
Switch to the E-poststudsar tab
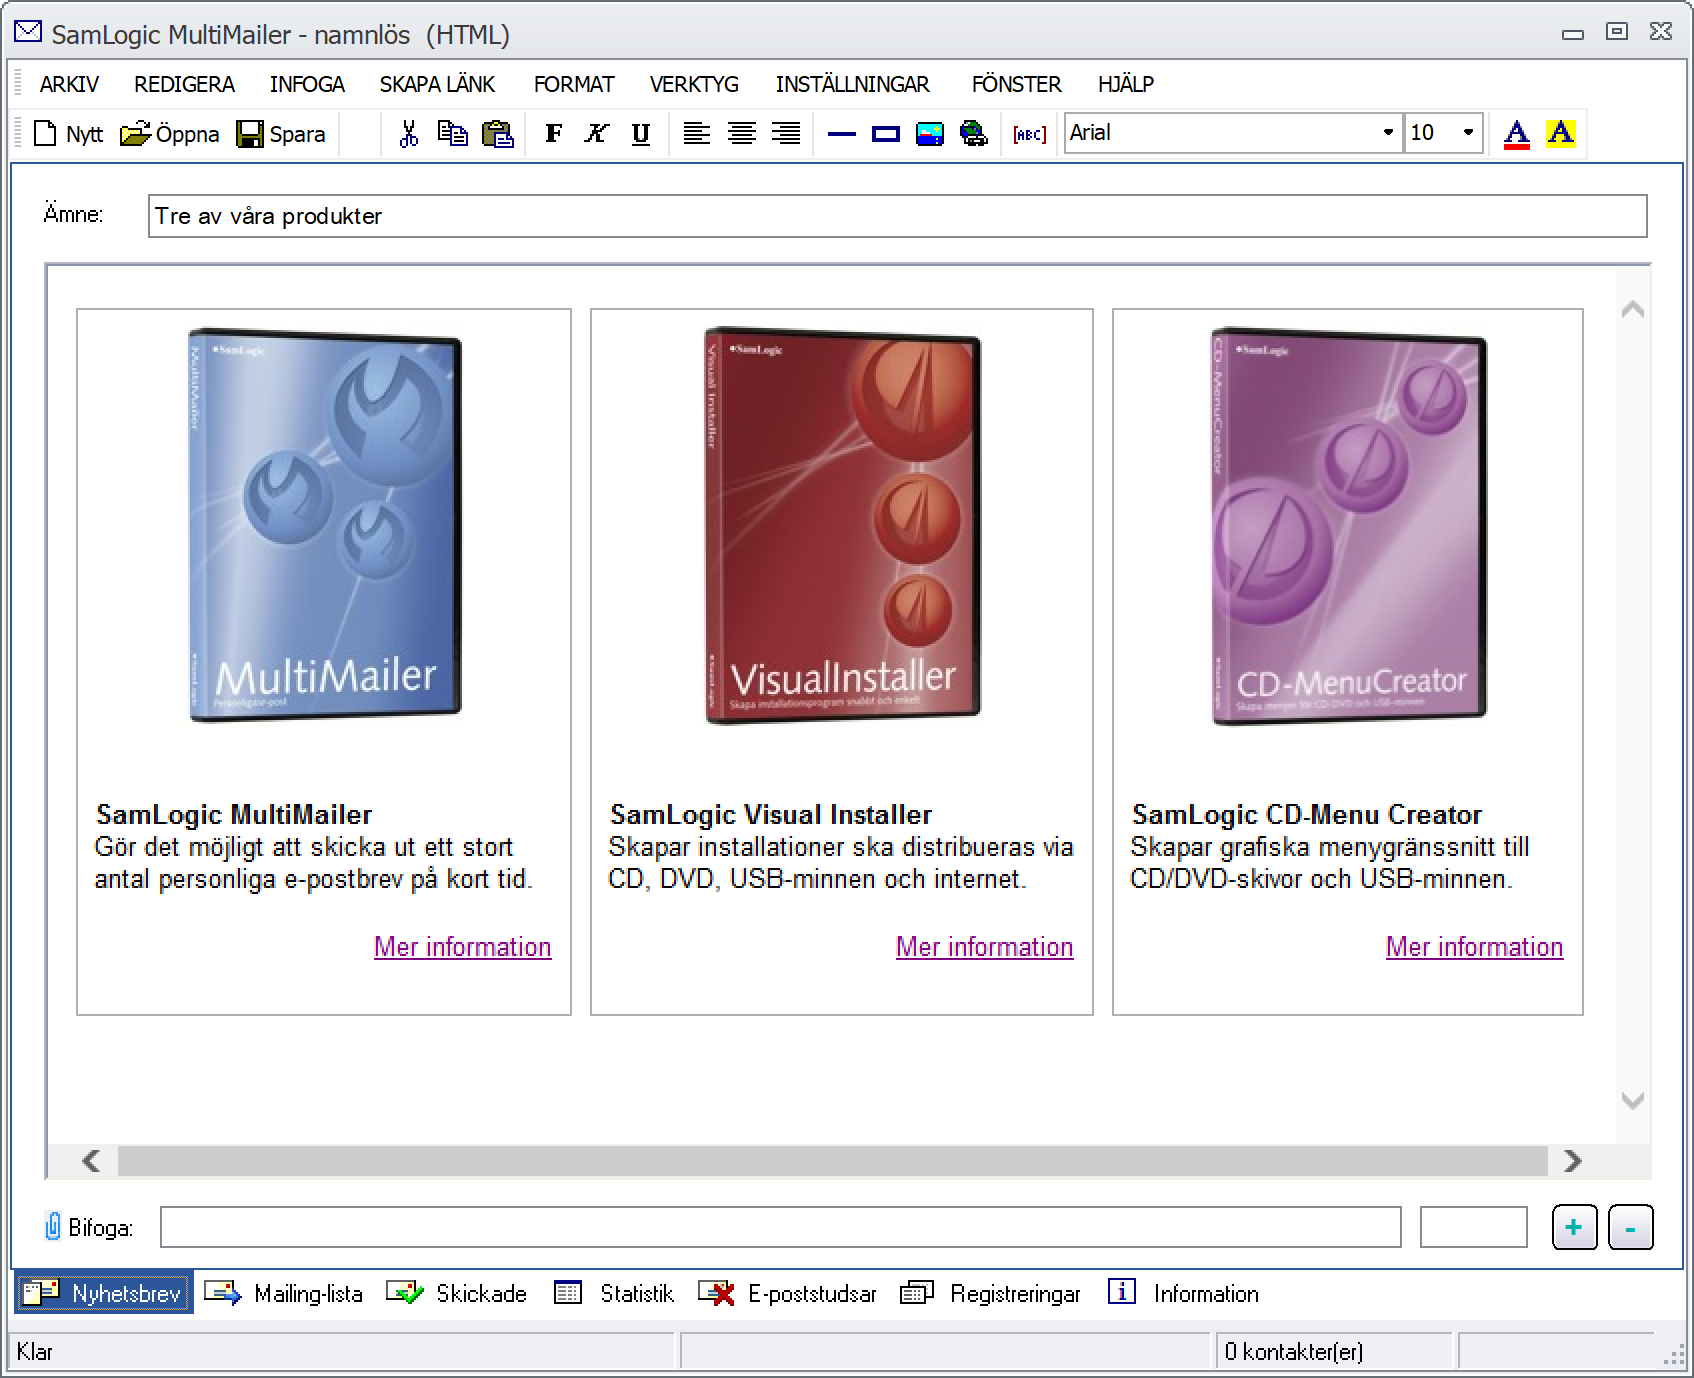[x=788, y=1293]
